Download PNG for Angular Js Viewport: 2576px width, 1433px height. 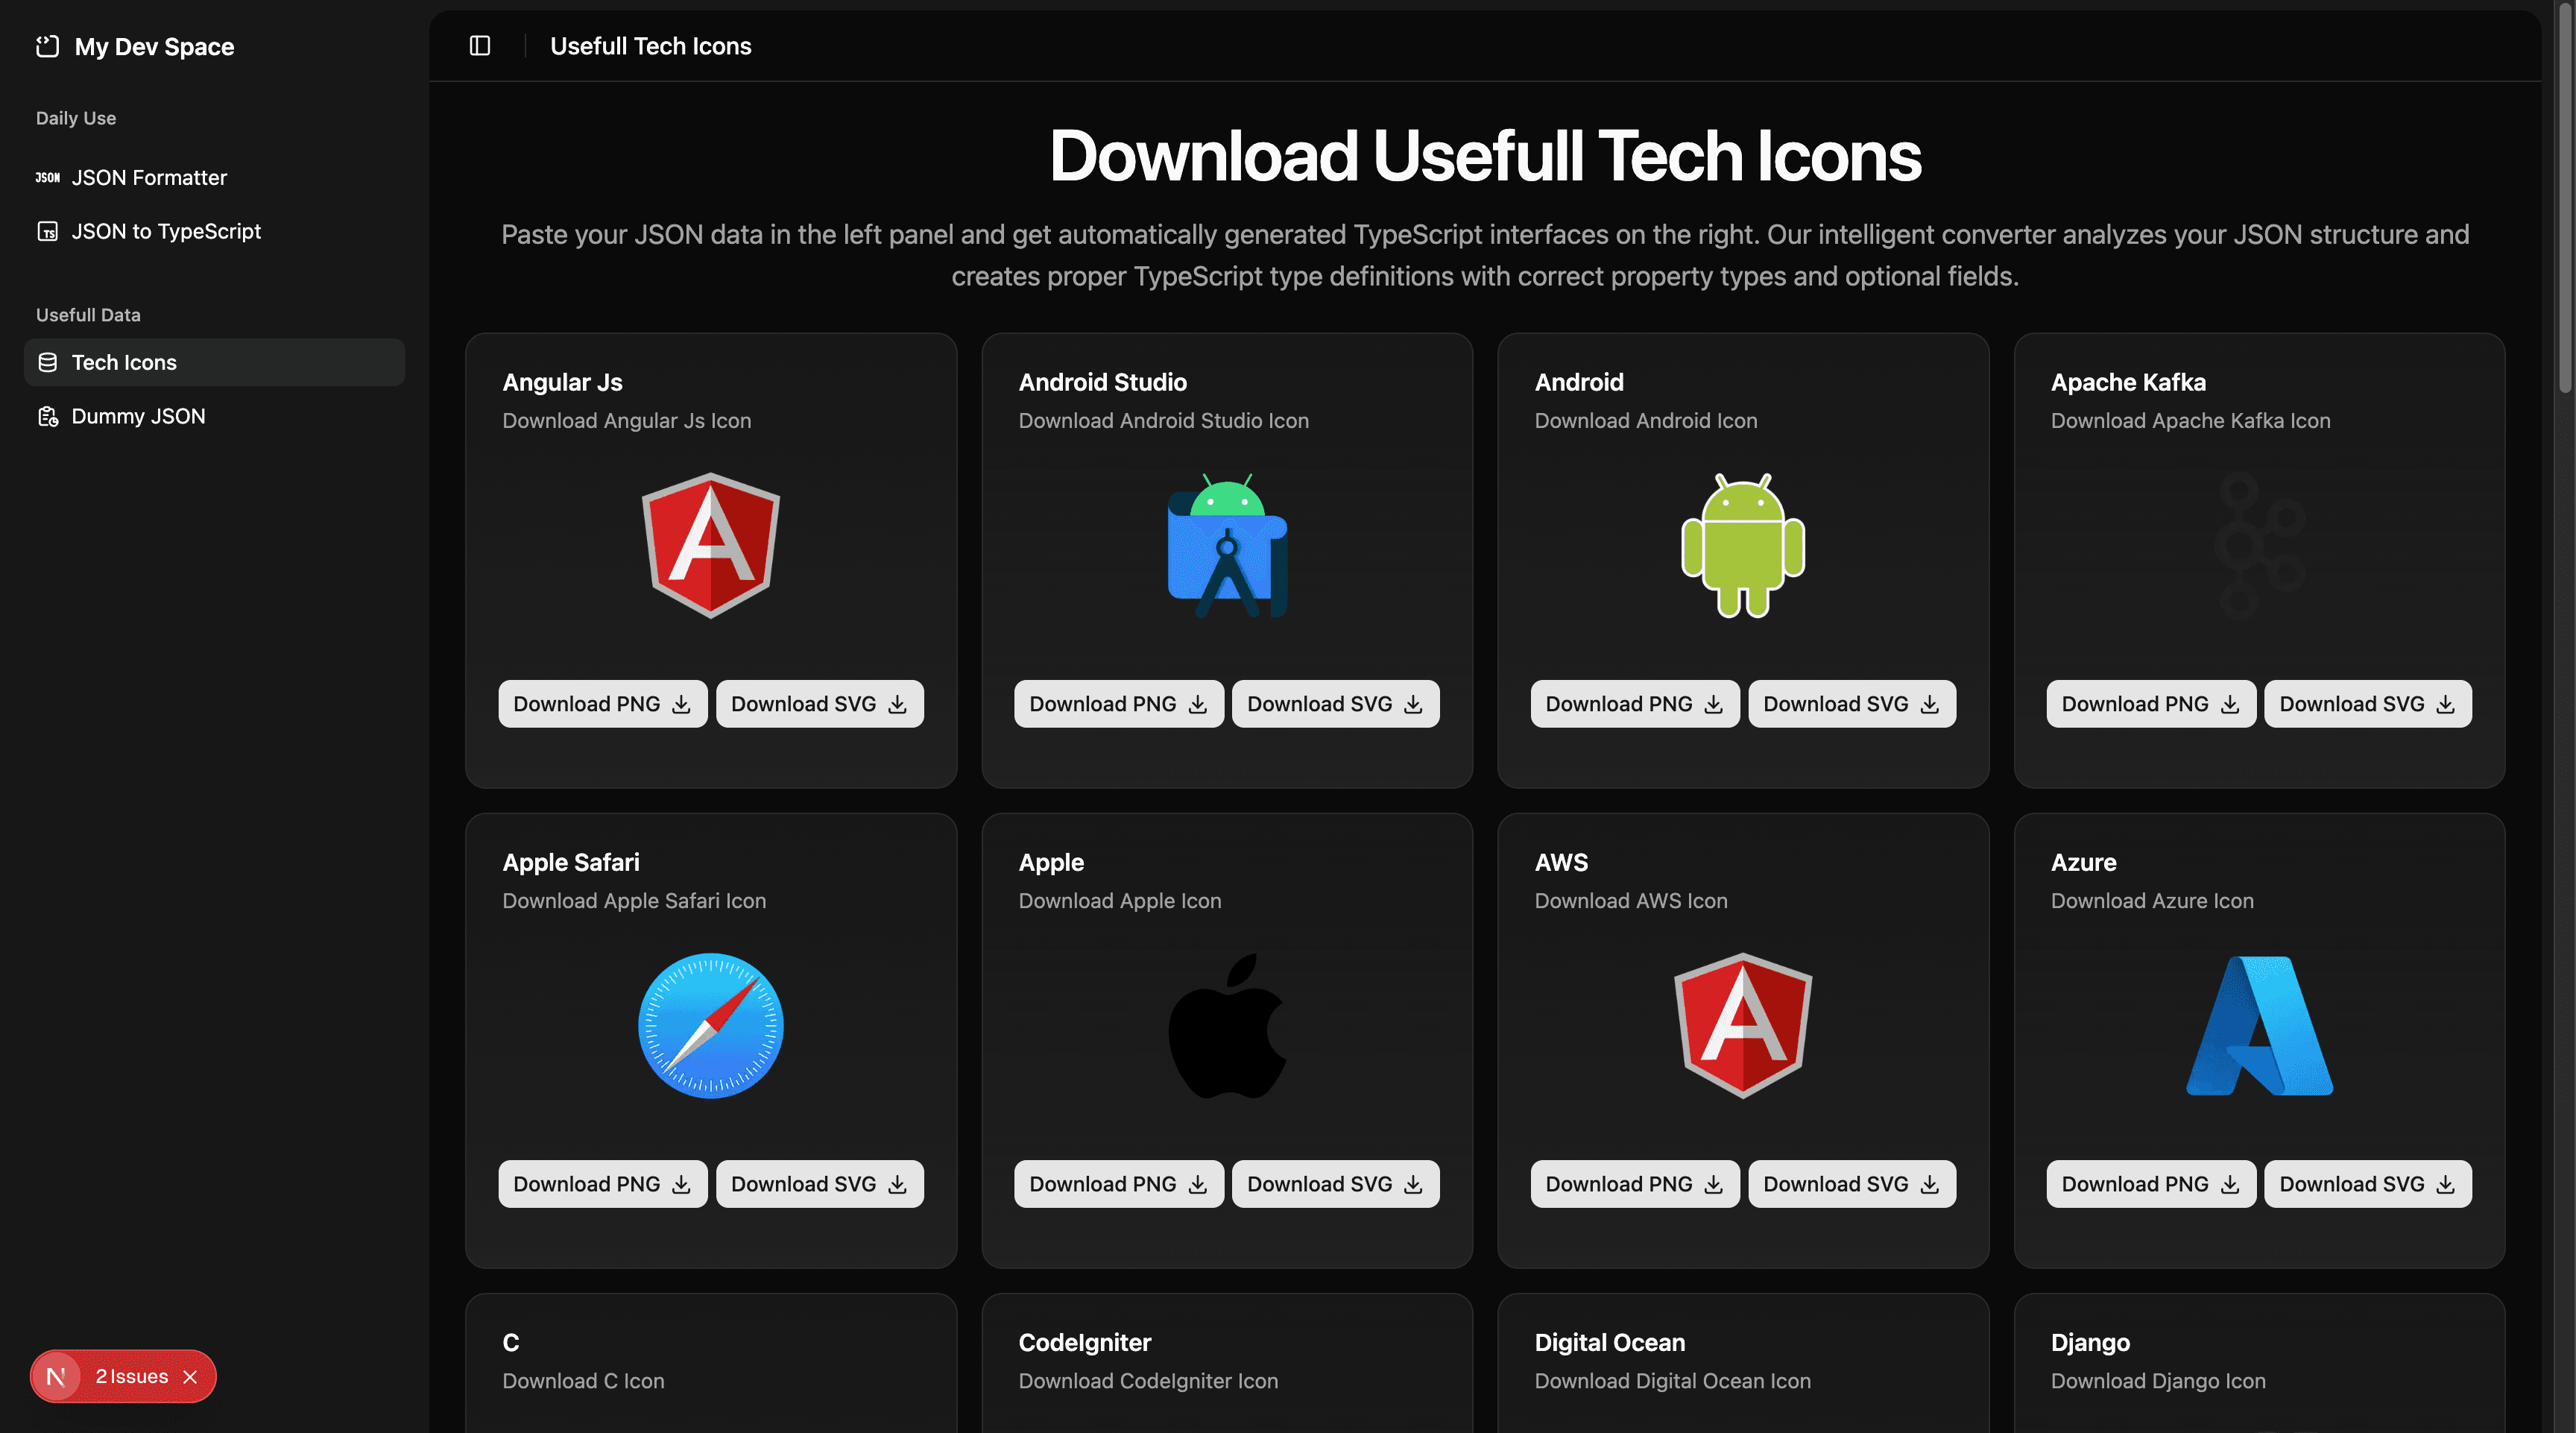tap(601, 703)
